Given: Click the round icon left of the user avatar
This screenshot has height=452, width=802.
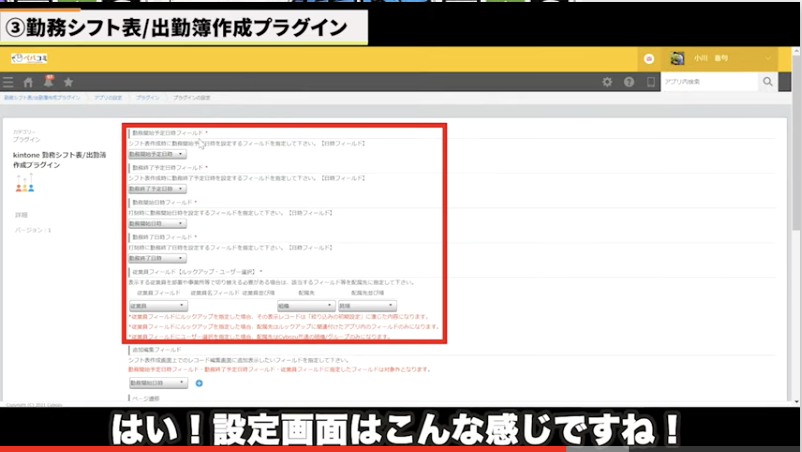Looking at the screenshot, I should [x=649, y=59].
